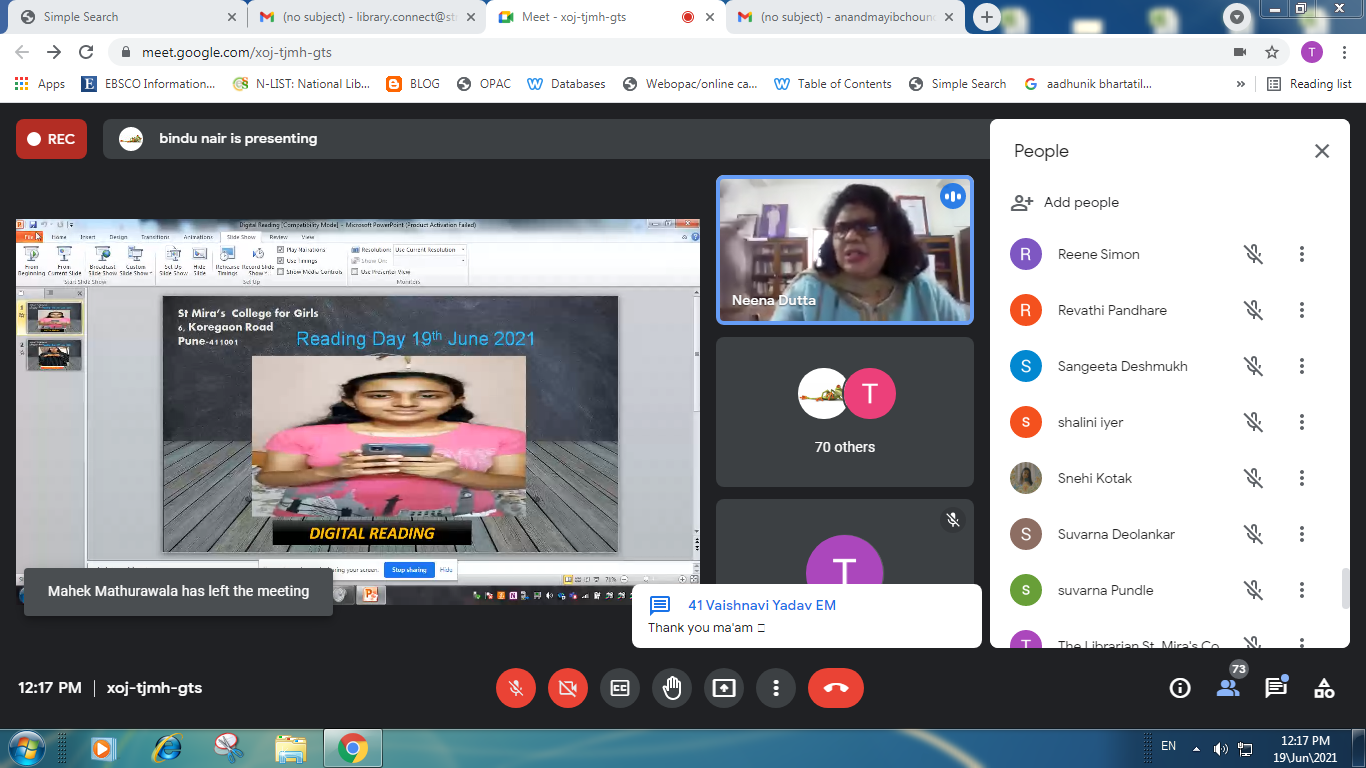Open more actions for Sangeeta Deshmukh
The image size is (1366, 768).
[1301, 366]
